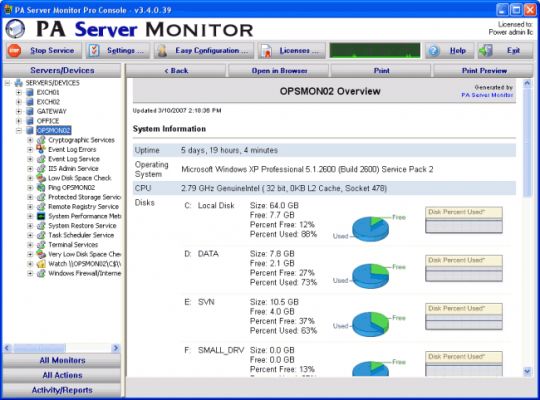Image resolution: width=540 pixels, height=400 pixels.
Task: Click the Task Scheduler Service icon
Action: [x=41, y=235]
